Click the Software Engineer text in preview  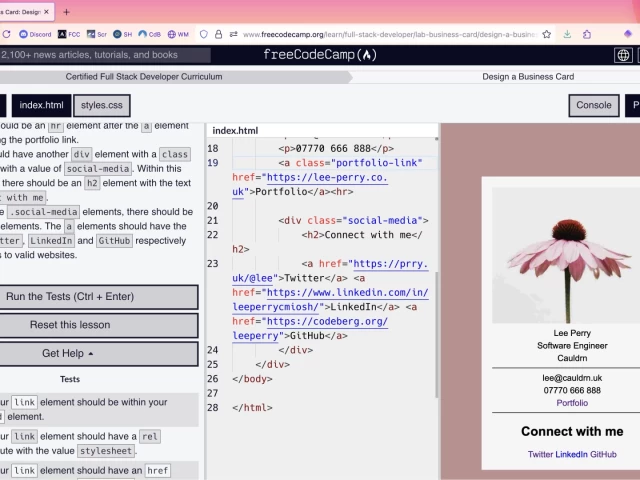(x=572, y=346)
